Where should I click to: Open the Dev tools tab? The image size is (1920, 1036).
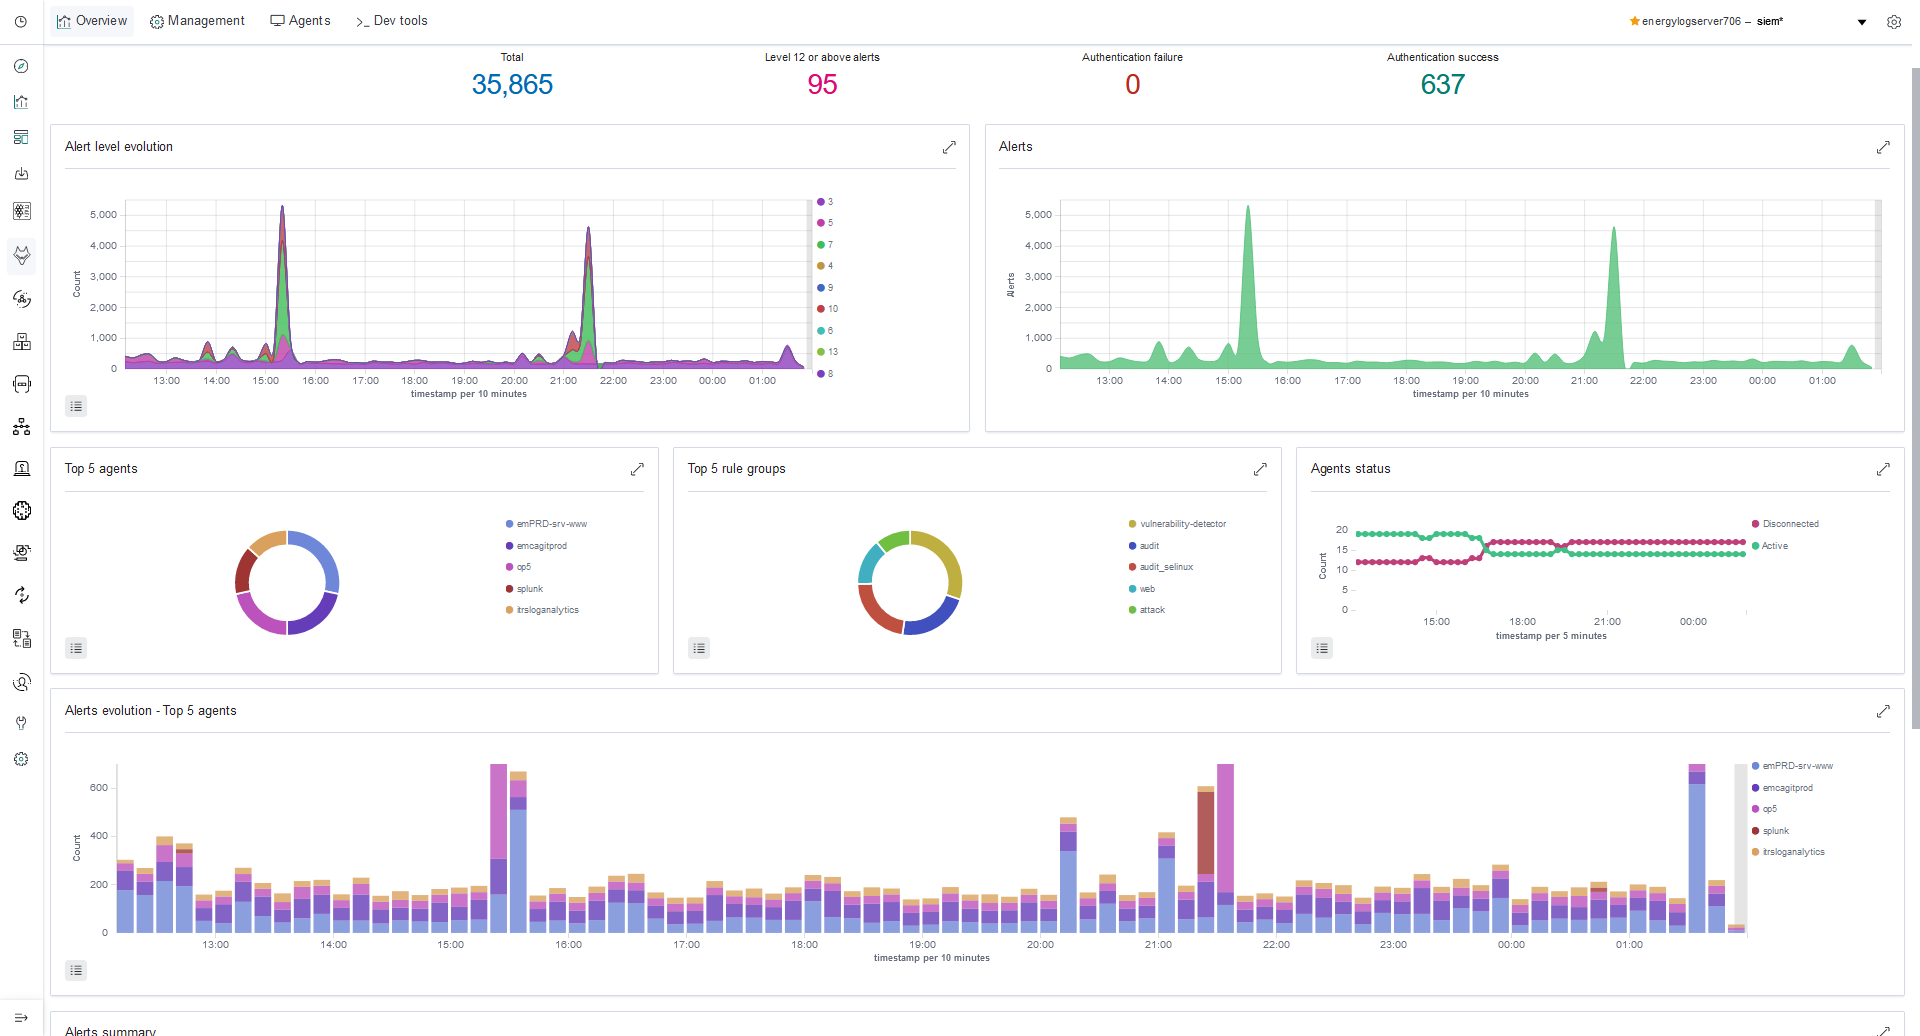pyautogui.click(x=391, y=21)
